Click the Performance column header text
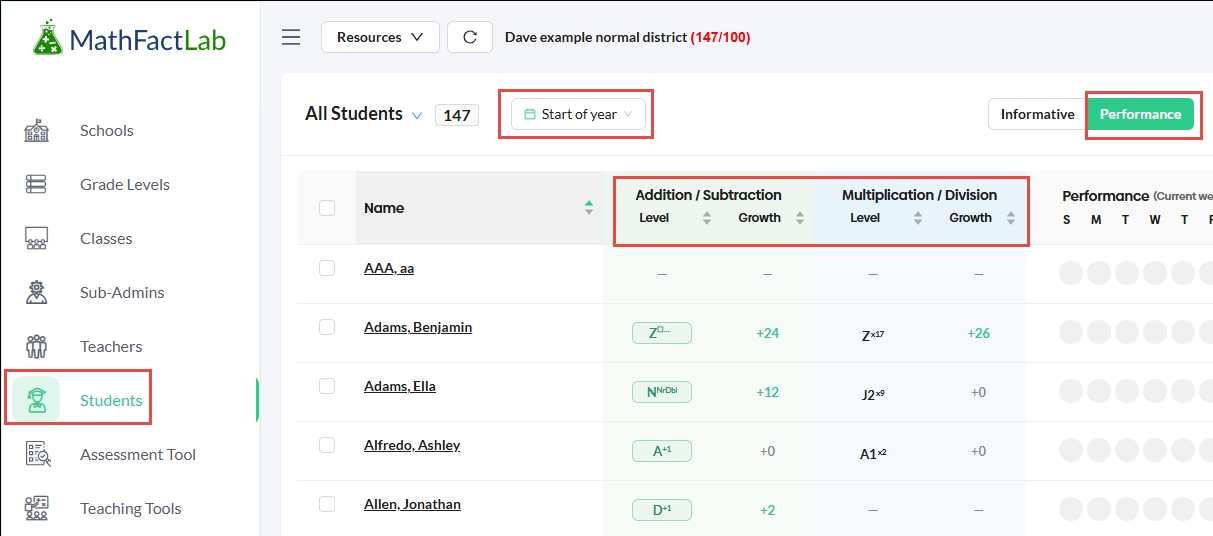The height and width of the screenshot is (536, 1213). [1105, 196]
